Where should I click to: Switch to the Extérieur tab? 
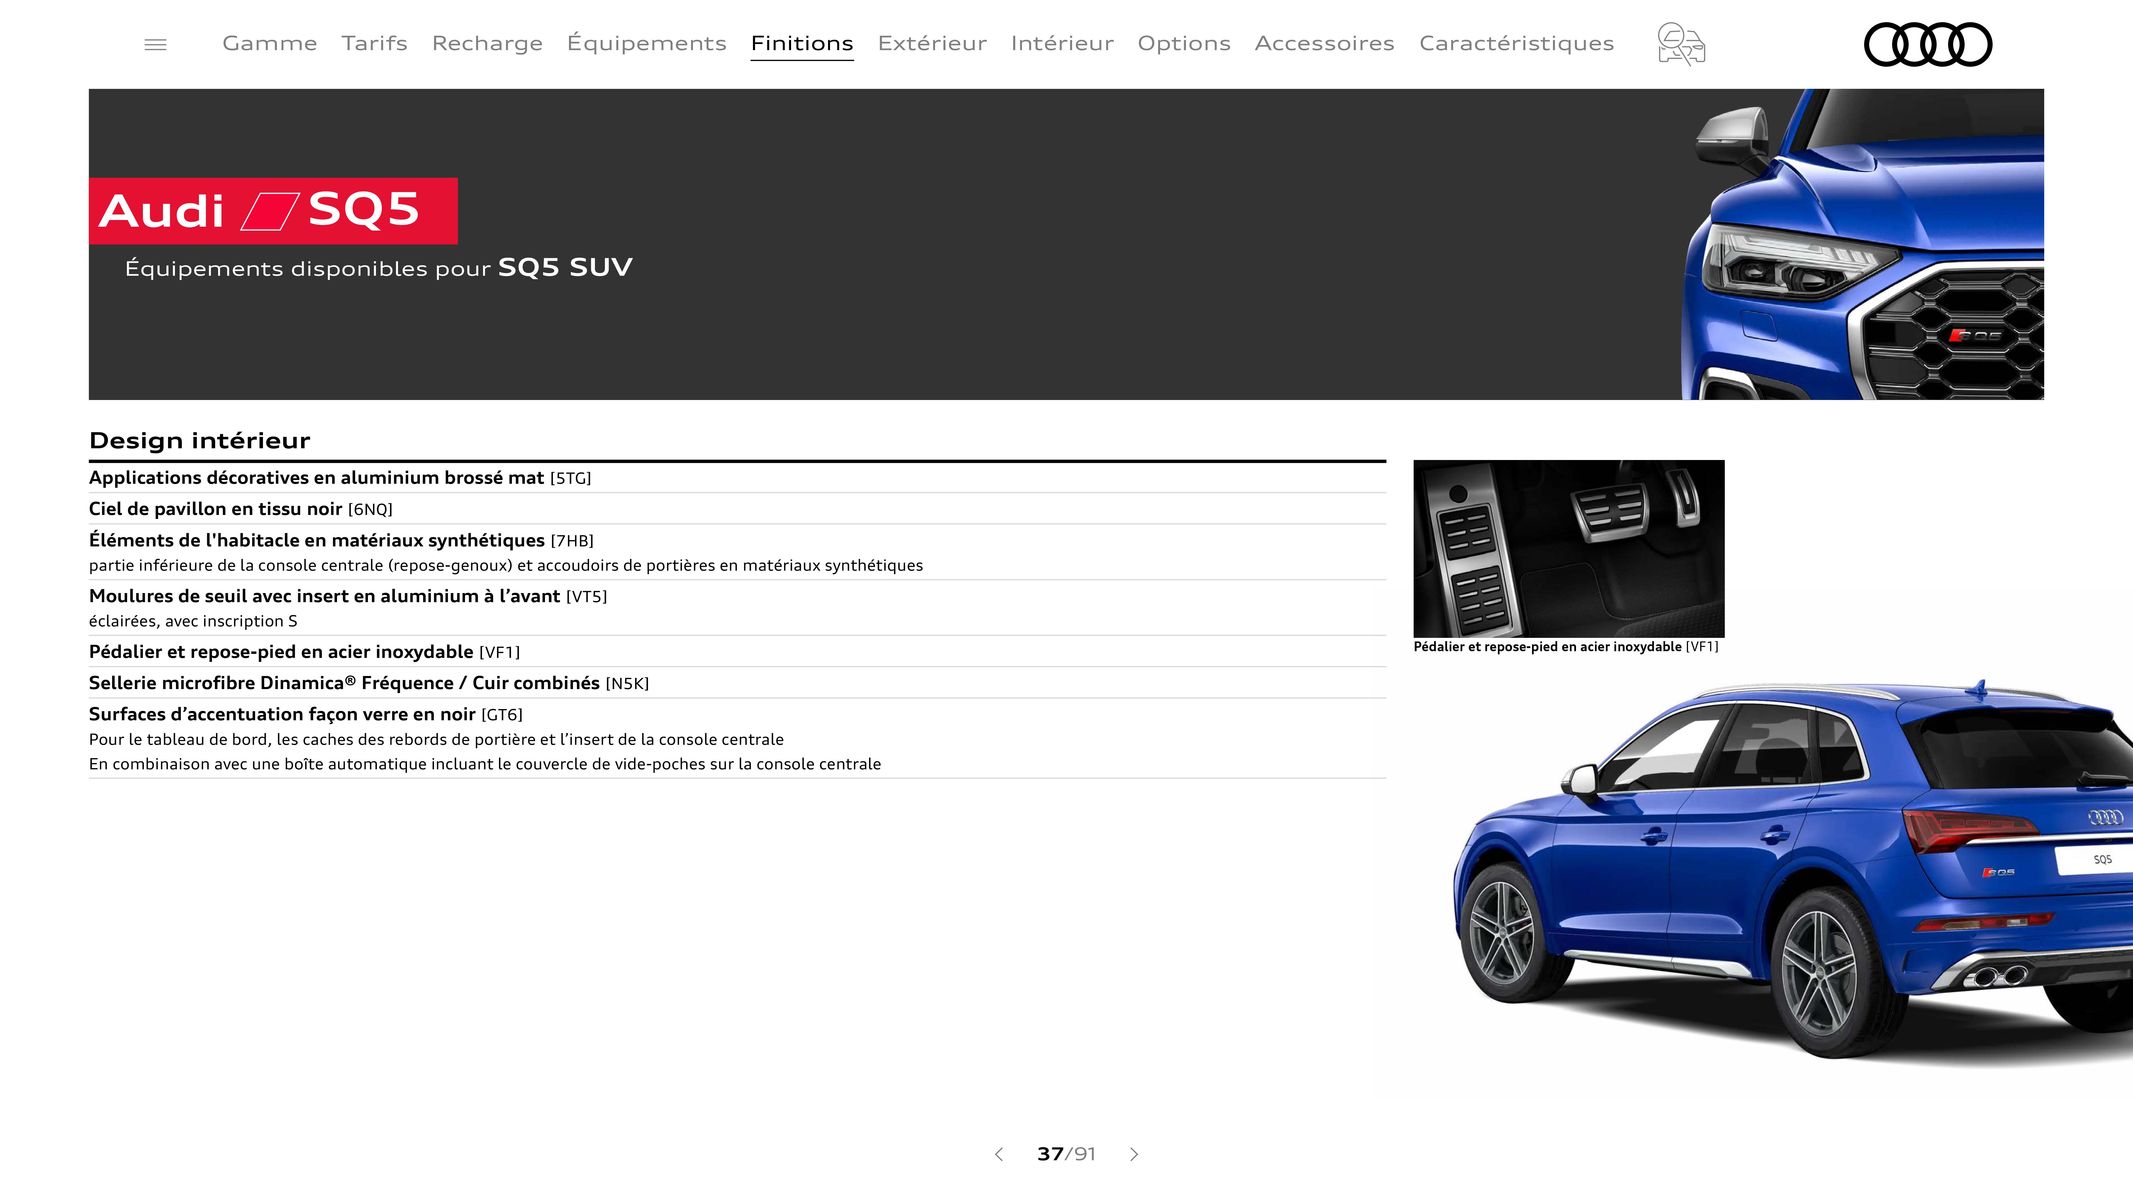(x=932, y=43)
